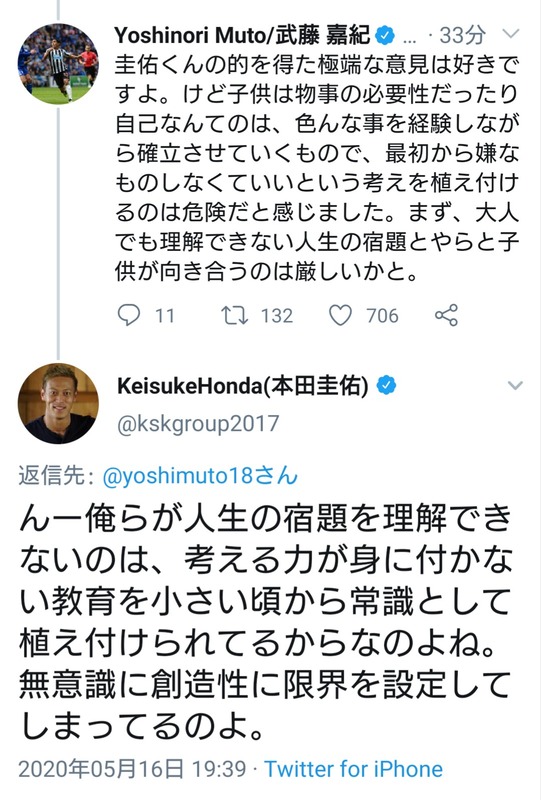Open Keisuke Honda's profile picture
541x800 pixels.
(x=58, y=403)
